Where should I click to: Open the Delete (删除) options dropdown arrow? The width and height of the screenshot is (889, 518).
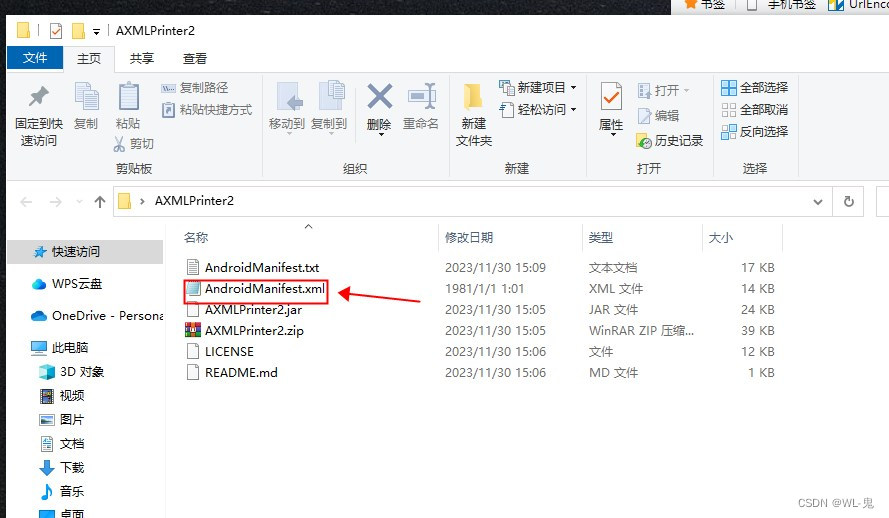tap(380, 134)
